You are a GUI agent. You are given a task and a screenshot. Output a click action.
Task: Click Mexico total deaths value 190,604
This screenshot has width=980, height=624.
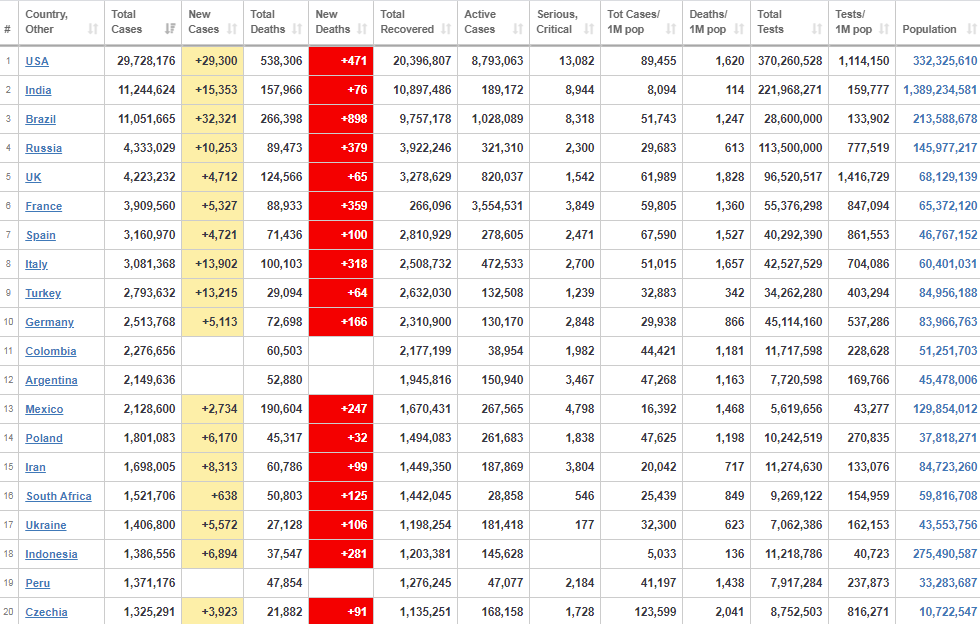(281, 409)
